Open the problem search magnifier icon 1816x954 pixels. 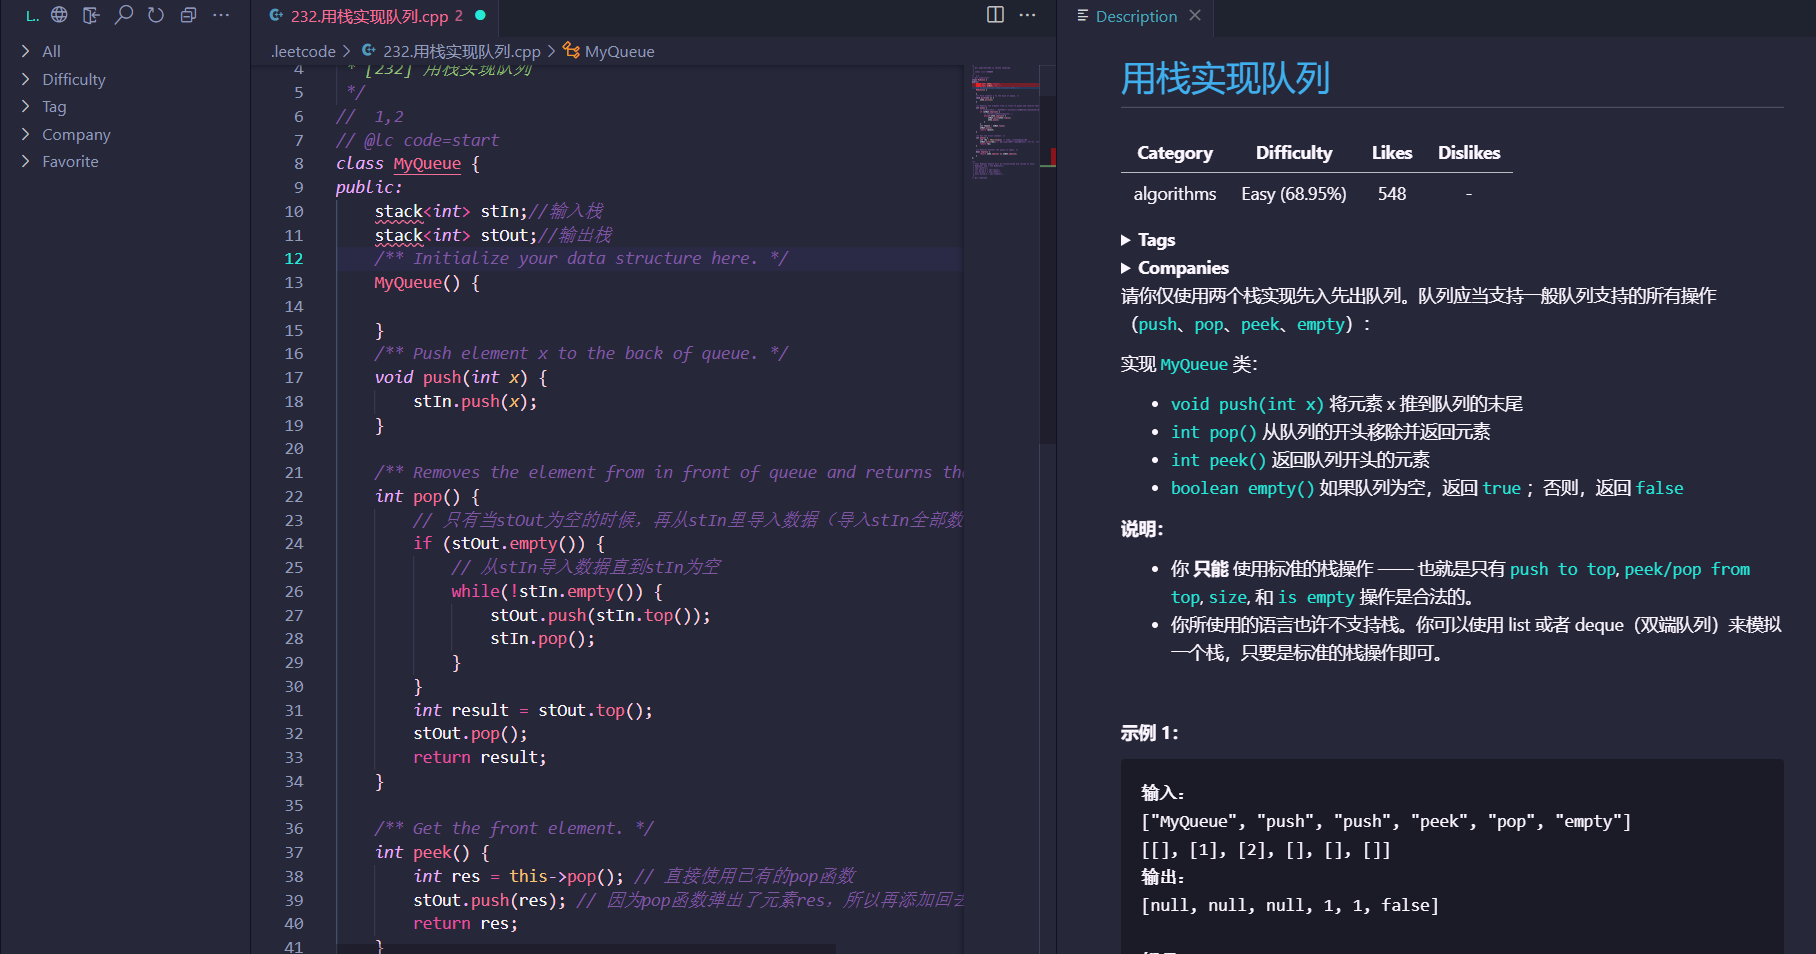(x=124, y=14)
